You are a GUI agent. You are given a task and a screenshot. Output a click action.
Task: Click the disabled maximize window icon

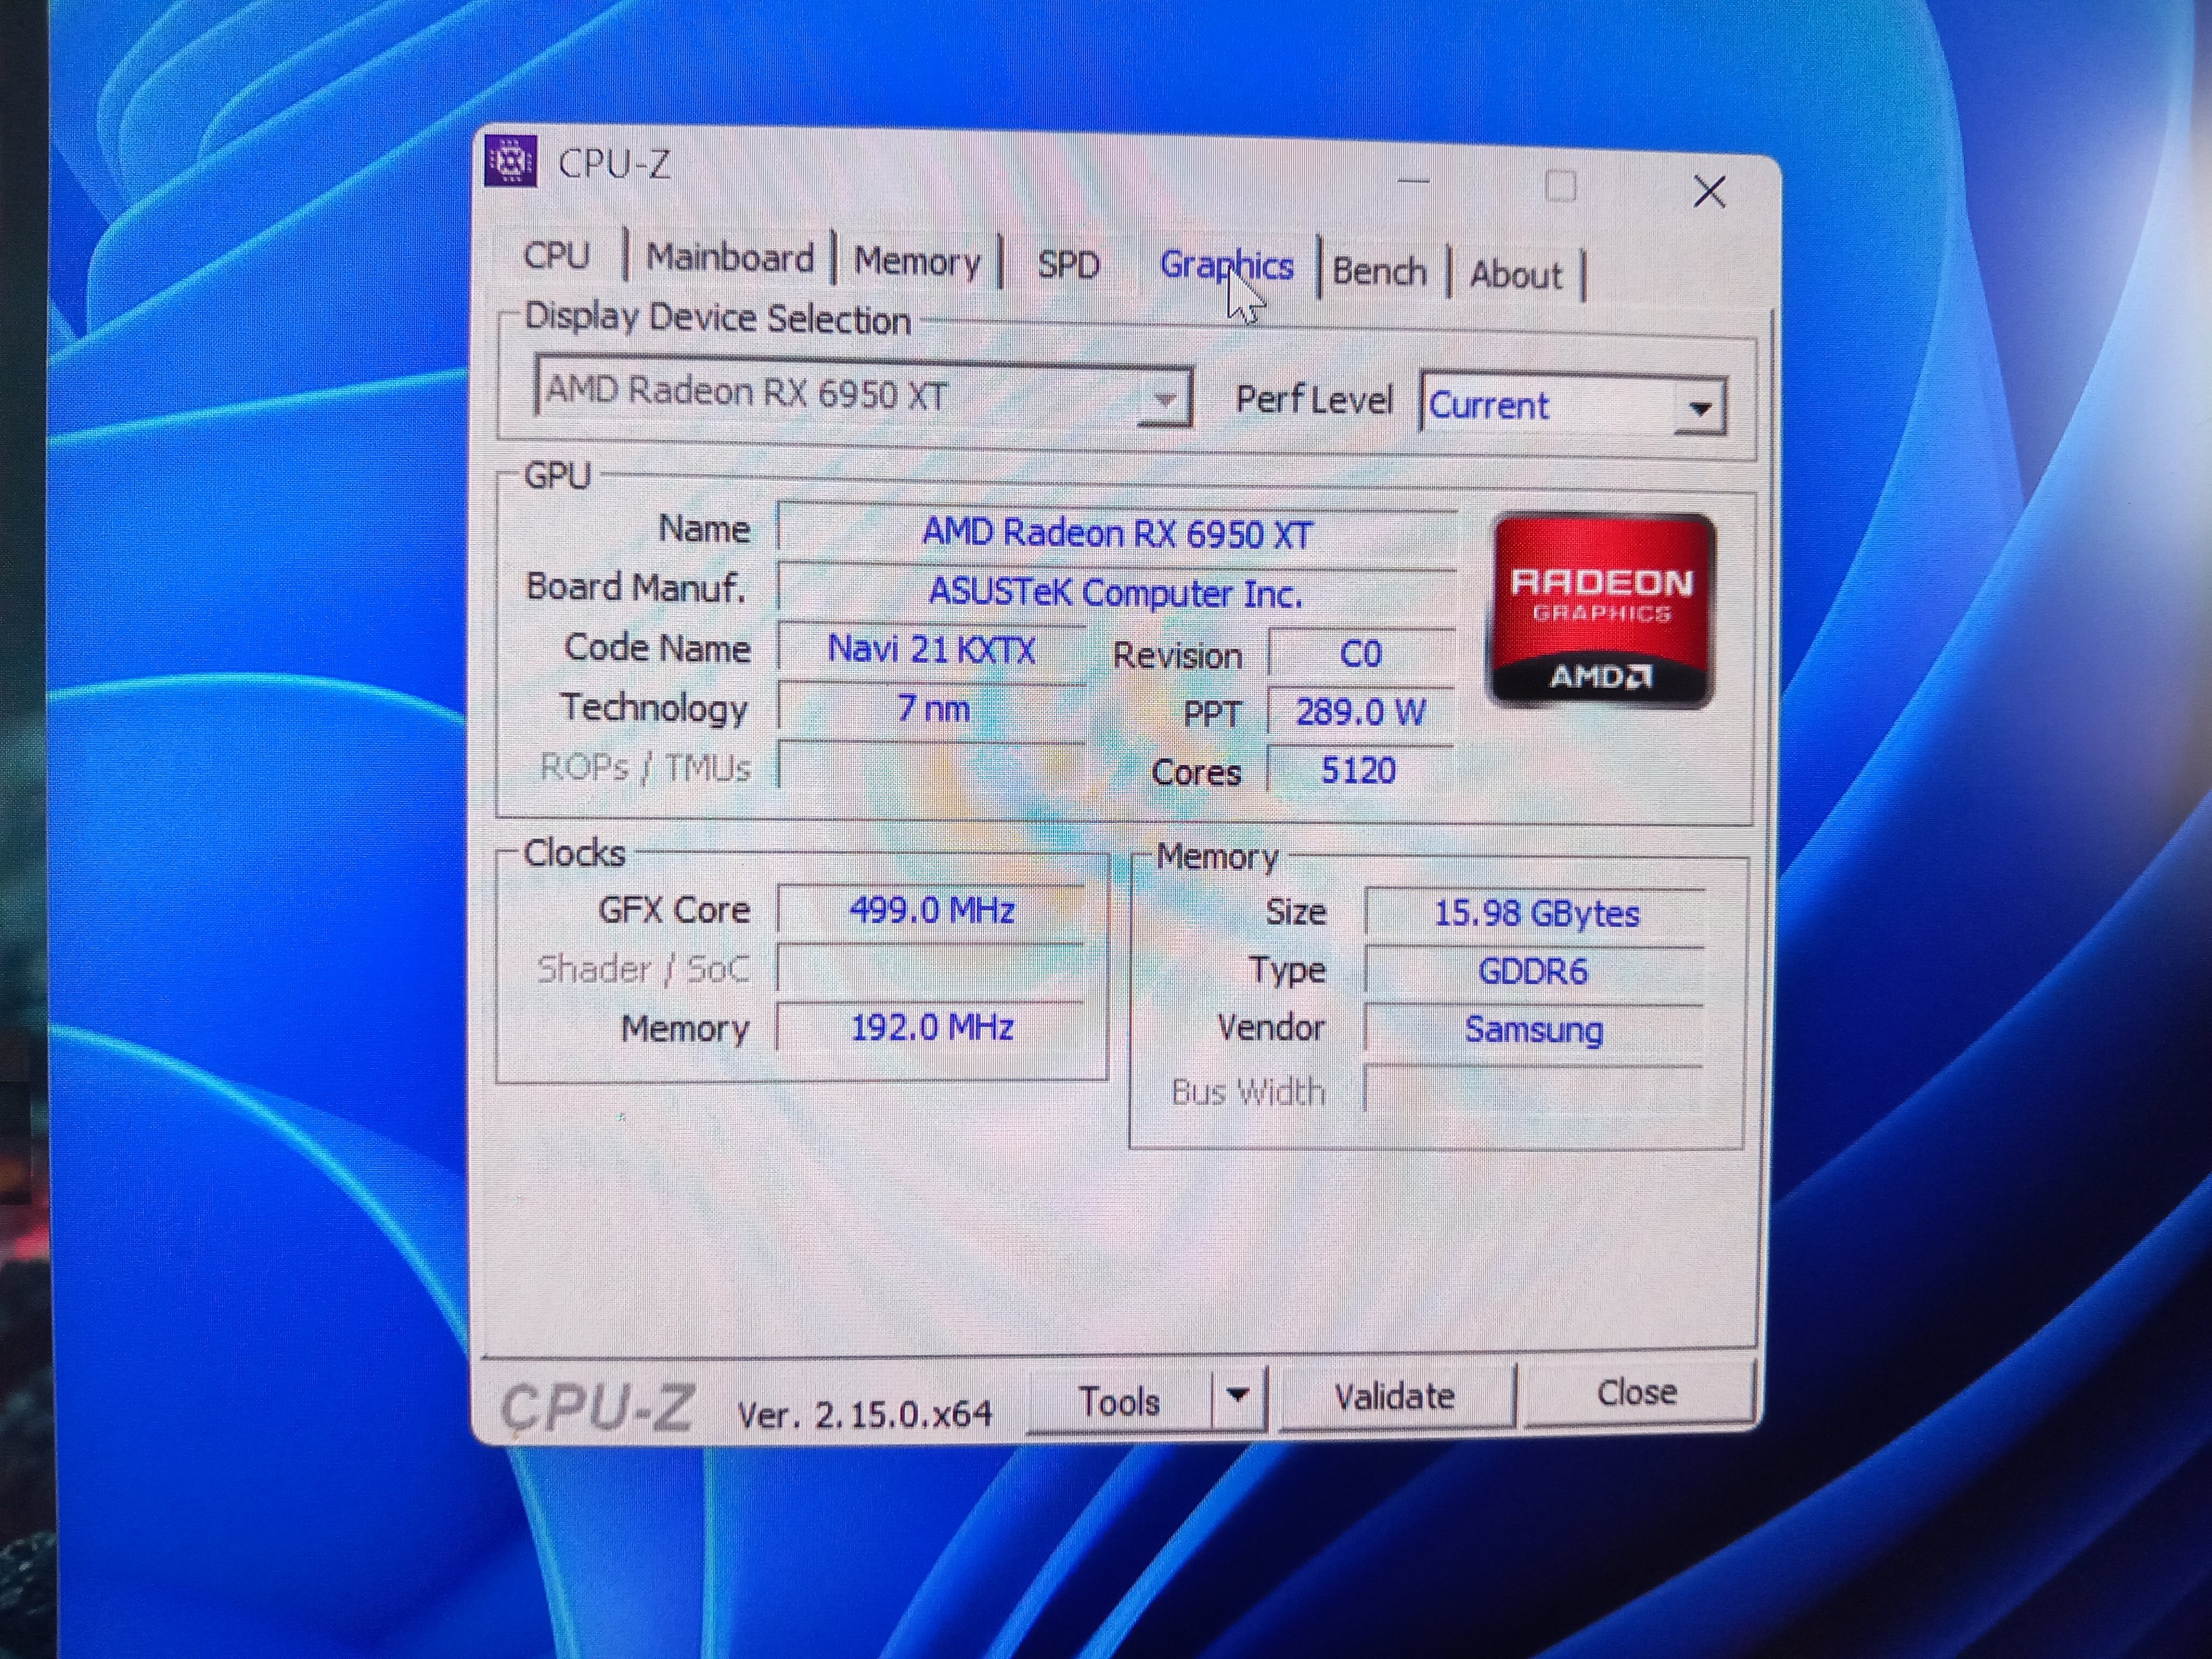(x=1560, y=186)
